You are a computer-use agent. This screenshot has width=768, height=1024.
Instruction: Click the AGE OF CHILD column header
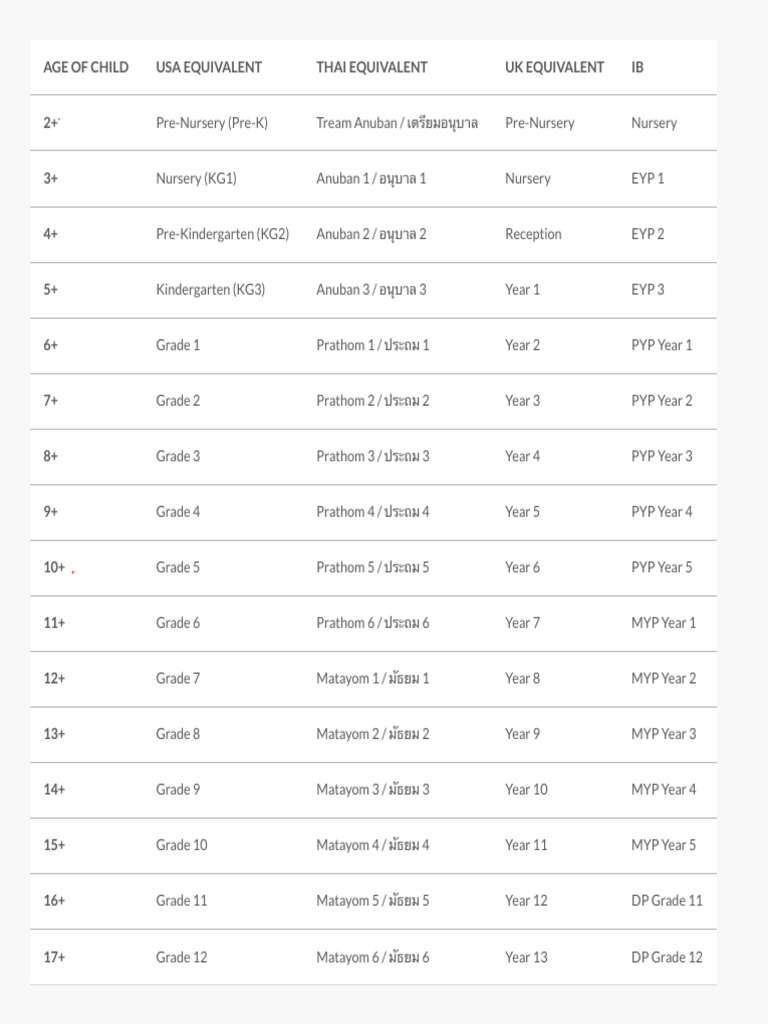coord(86,68)
